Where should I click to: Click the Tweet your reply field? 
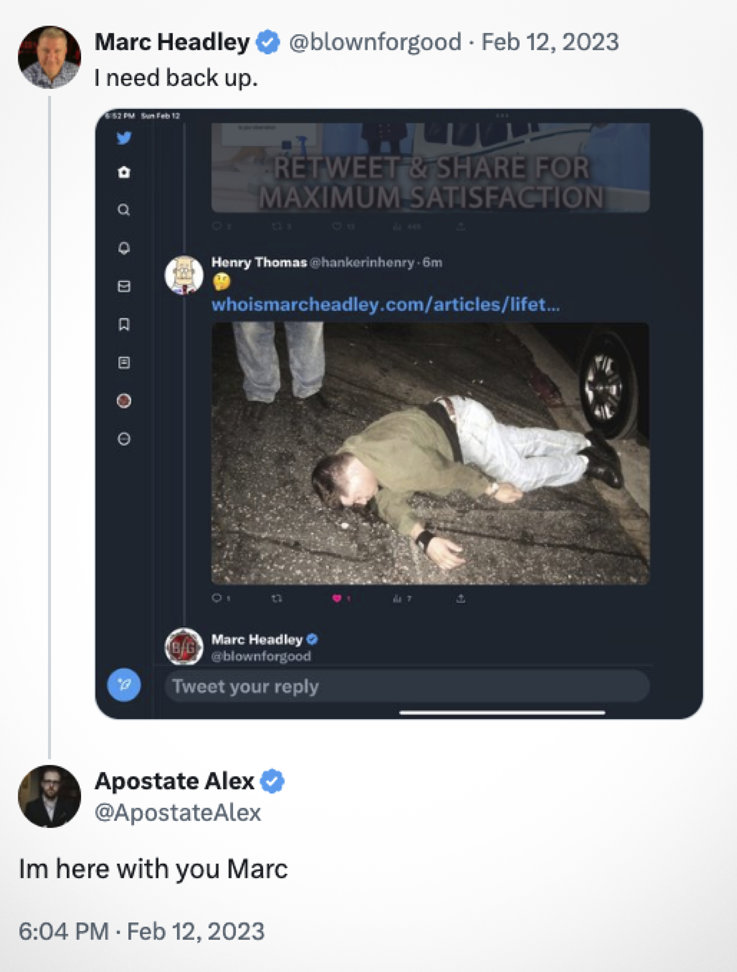(407, 686)
